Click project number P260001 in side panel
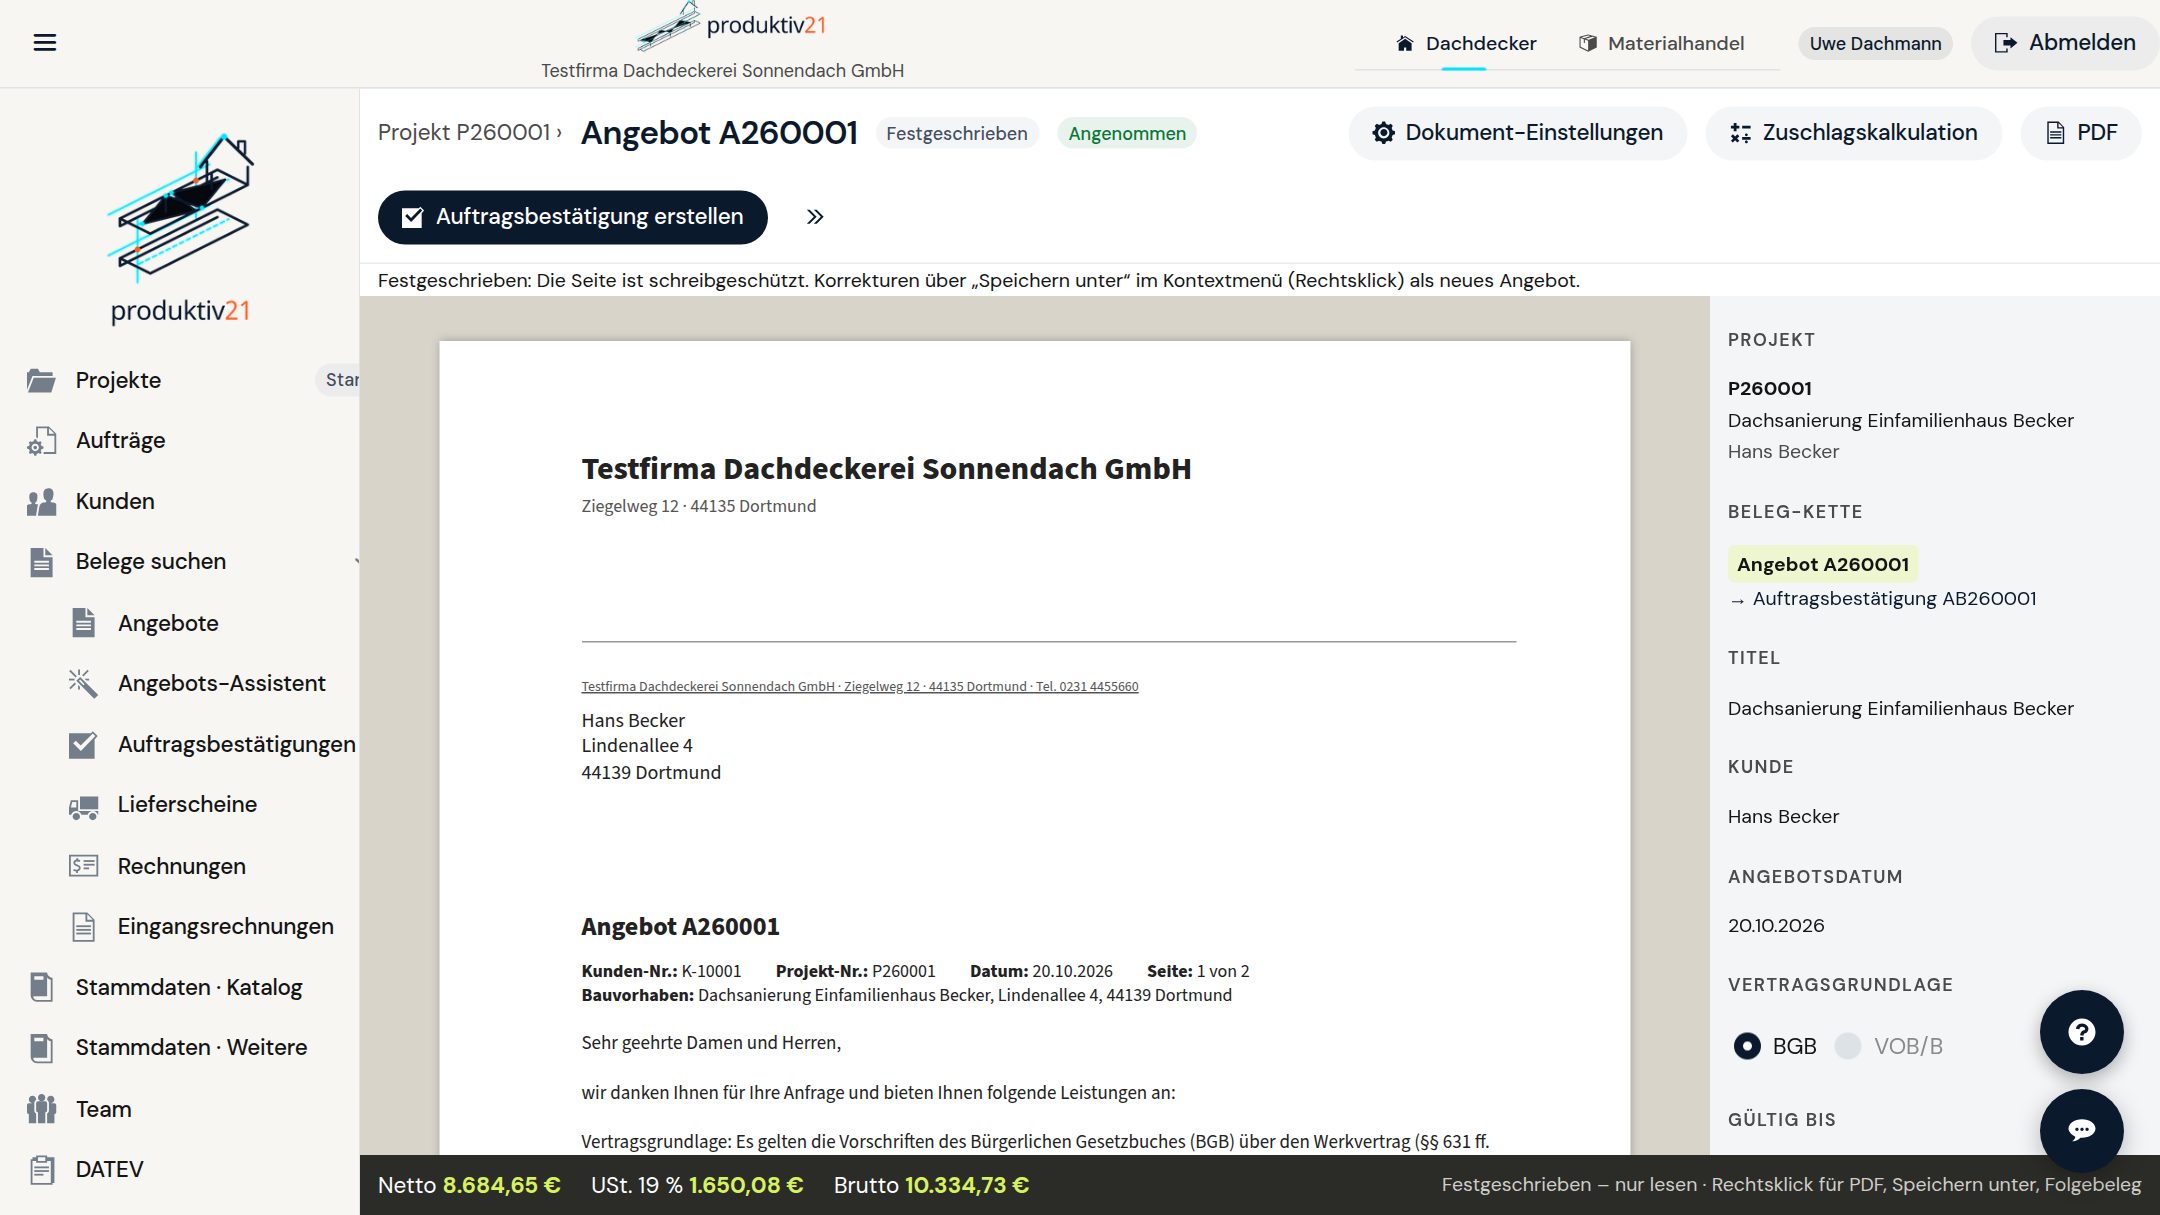Viewport: 2160px width, 1215px height. pos(1770,388)
